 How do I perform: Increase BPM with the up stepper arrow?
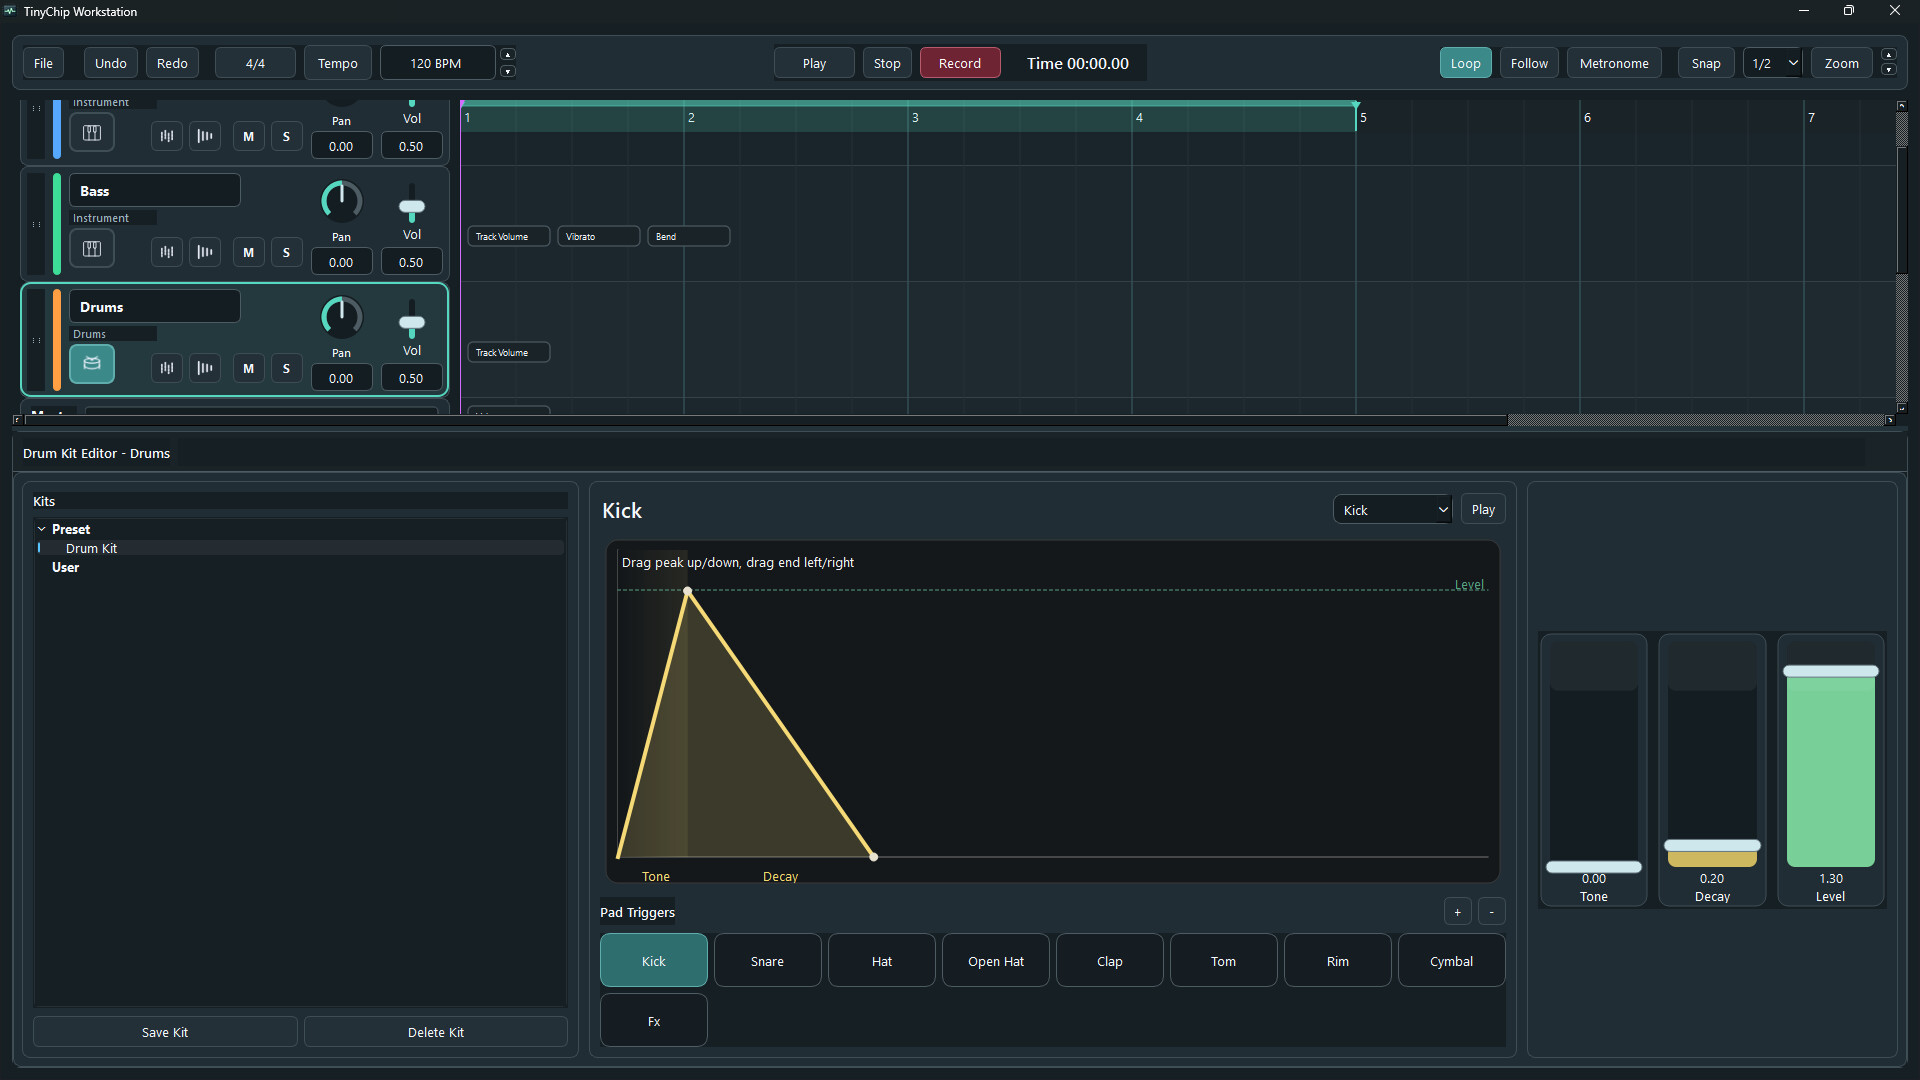pos(508,55)
